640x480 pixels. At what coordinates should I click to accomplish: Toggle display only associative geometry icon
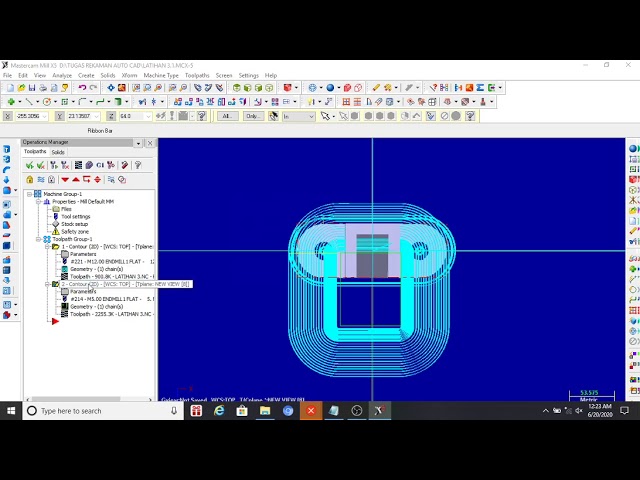[122, 180]
